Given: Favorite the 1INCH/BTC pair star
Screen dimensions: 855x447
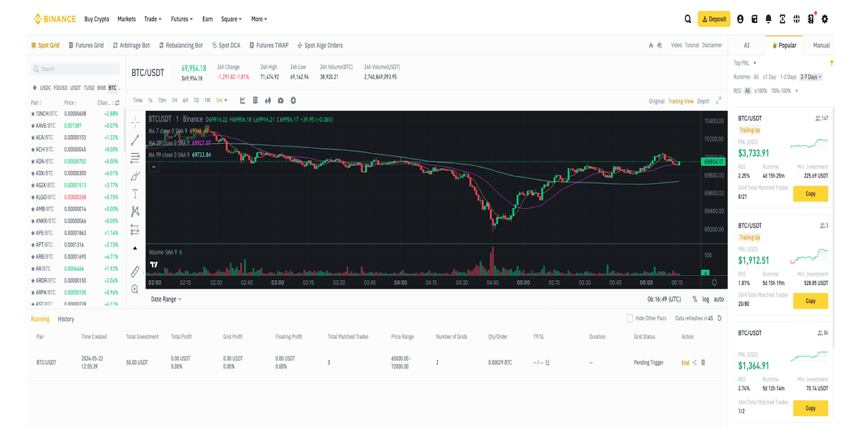Looking at the screenshot, I should (33, 114).
